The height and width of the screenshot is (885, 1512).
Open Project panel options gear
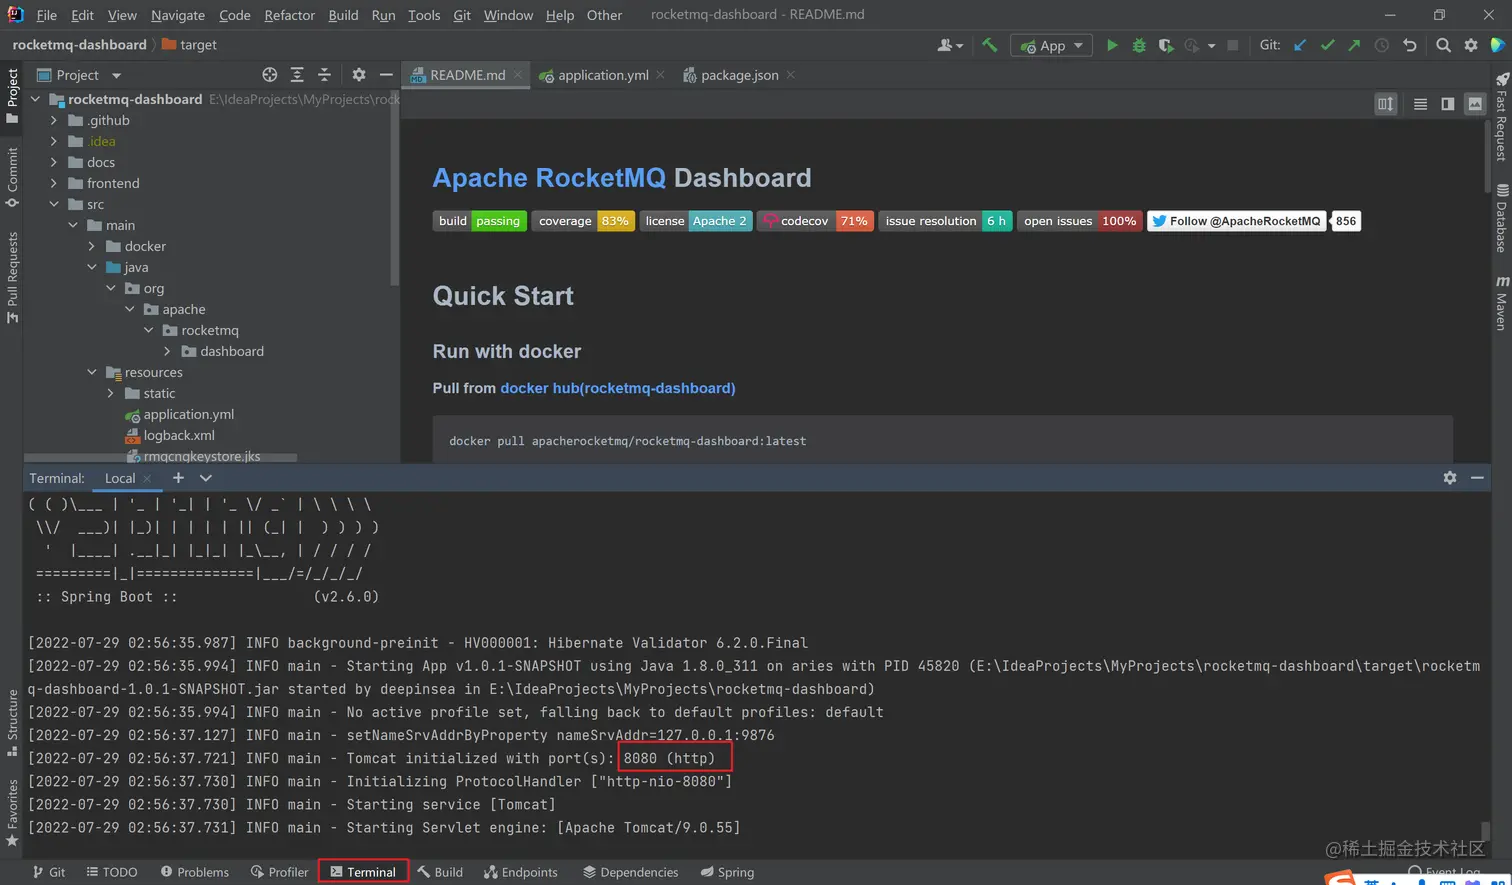(359, 75)
